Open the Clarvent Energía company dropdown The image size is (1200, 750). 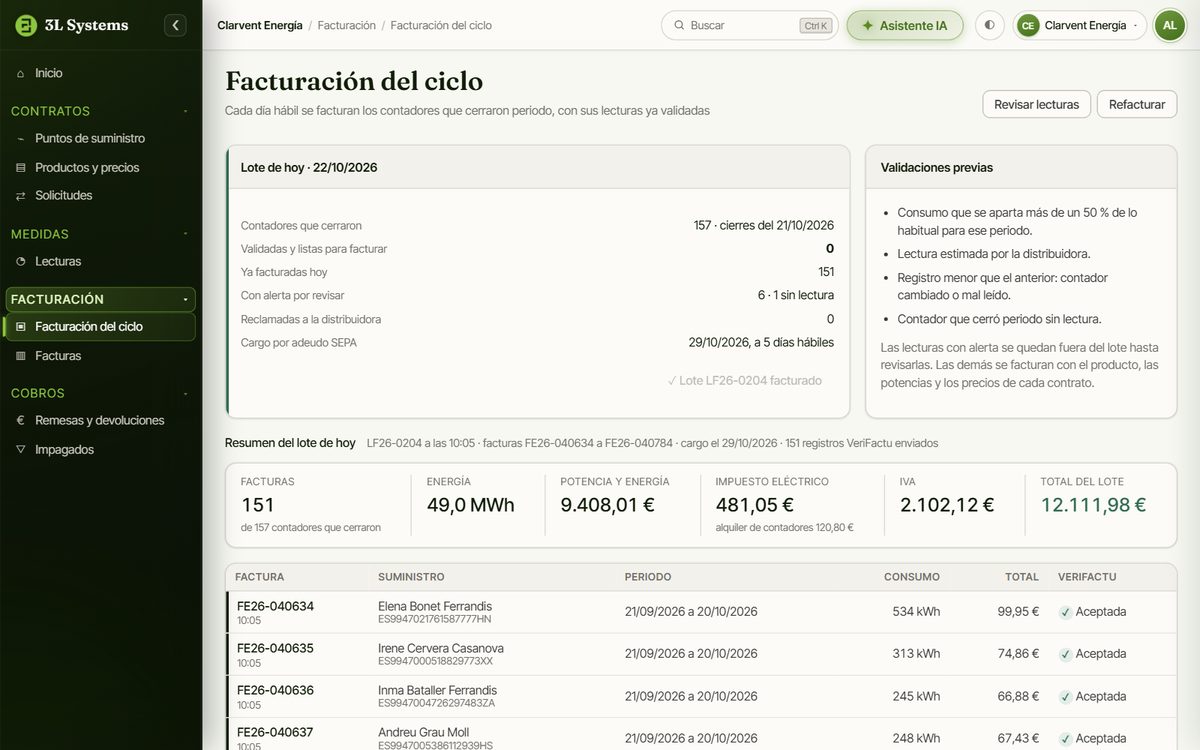(1080, 25)
